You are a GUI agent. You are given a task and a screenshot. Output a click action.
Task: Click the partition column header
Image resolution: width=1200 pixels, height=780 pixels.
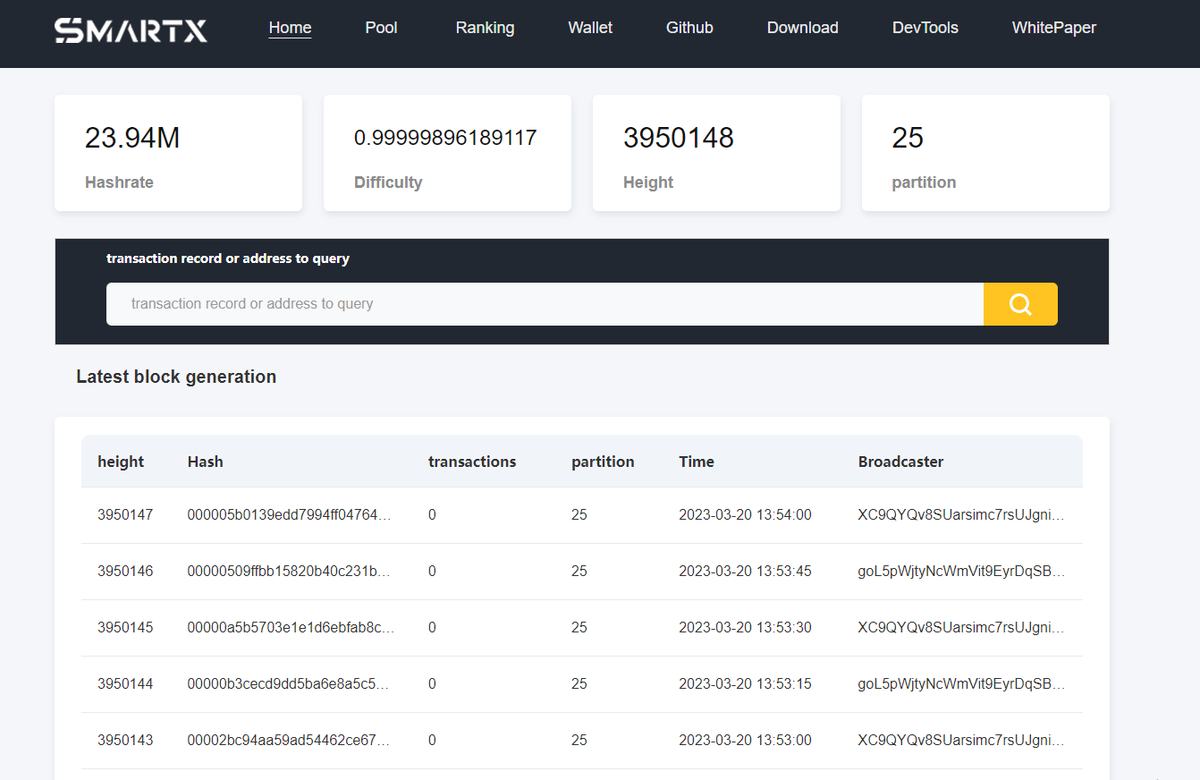pyautogui.click(x=603, y=462)
